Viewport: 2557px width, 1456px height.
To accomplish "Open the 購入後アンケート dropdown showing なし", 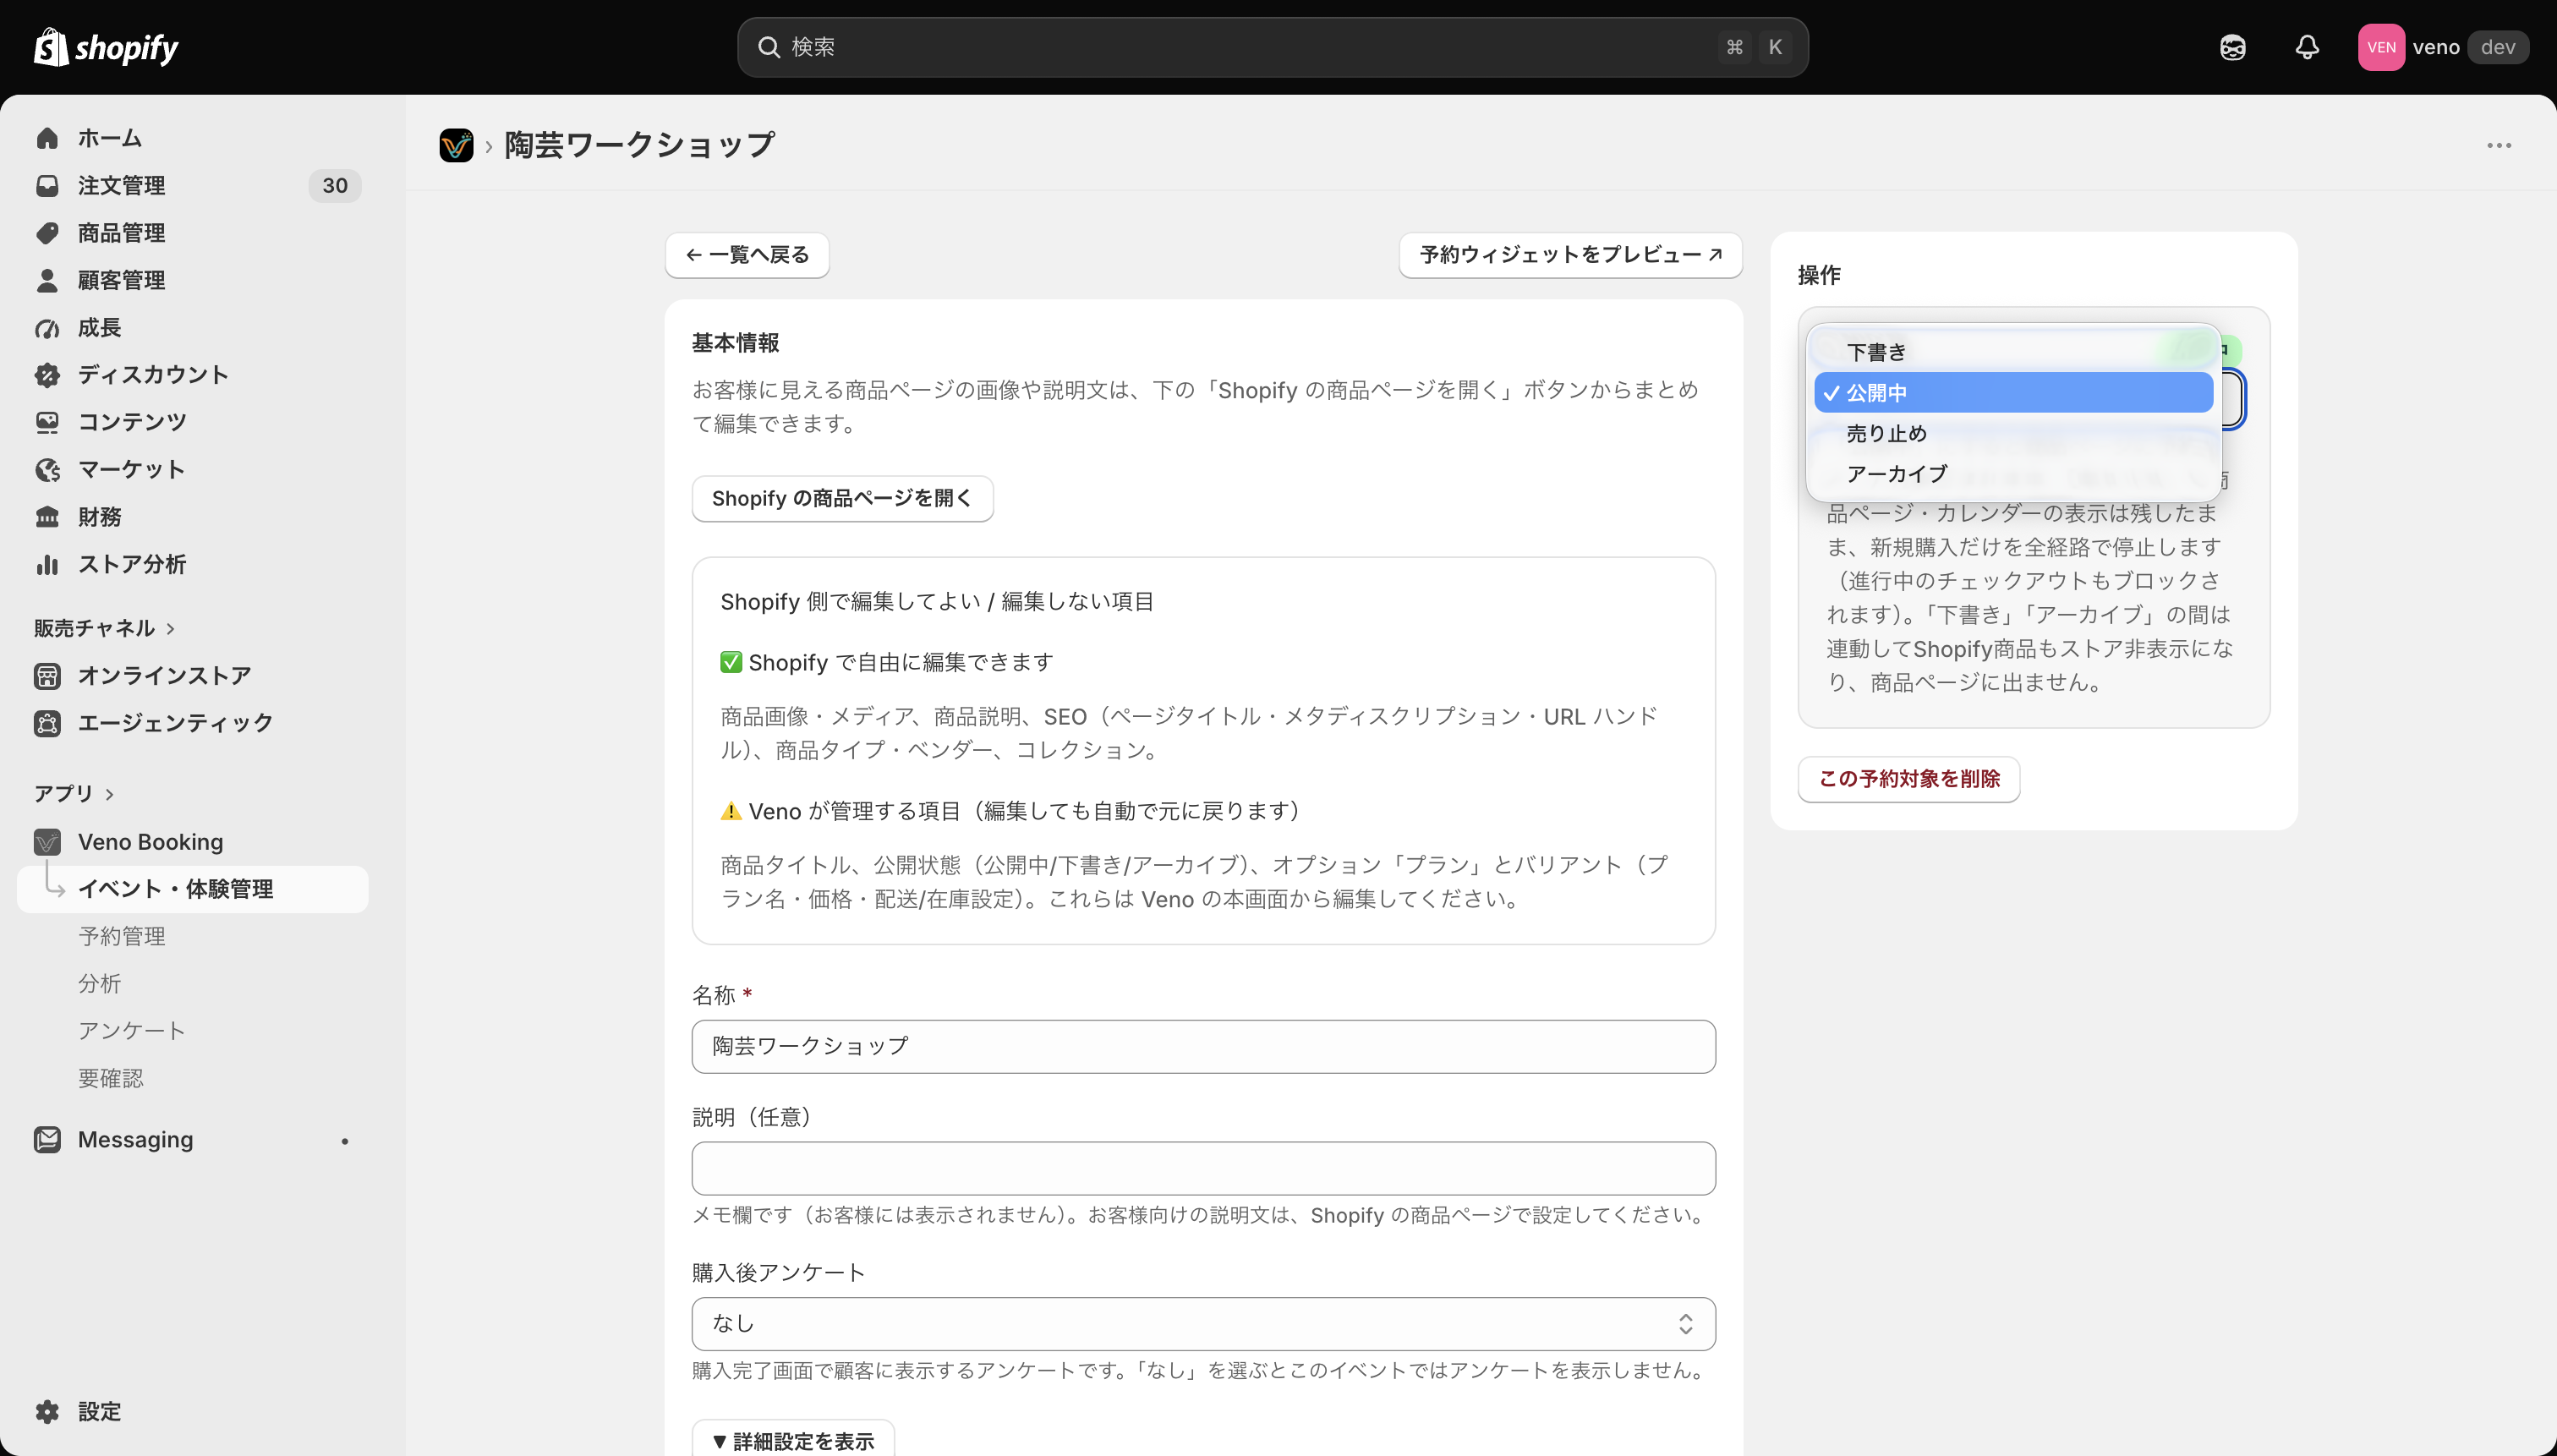I will [1203, 1324].
